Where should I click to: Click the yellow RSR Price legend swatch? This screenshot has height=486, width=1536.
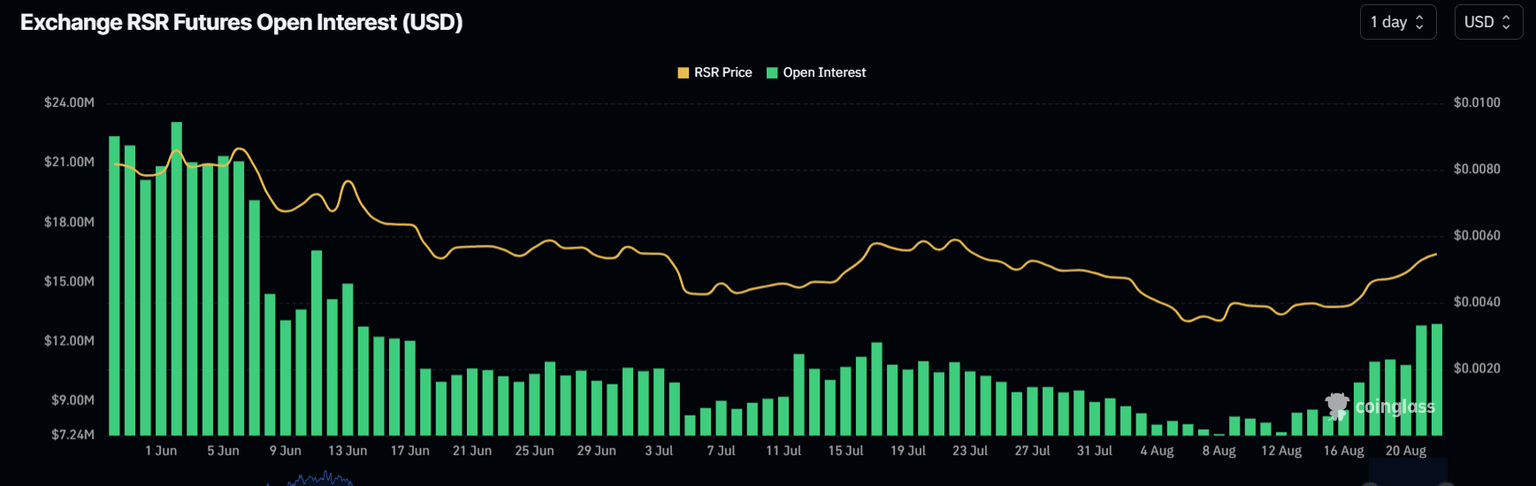point(684,73)
